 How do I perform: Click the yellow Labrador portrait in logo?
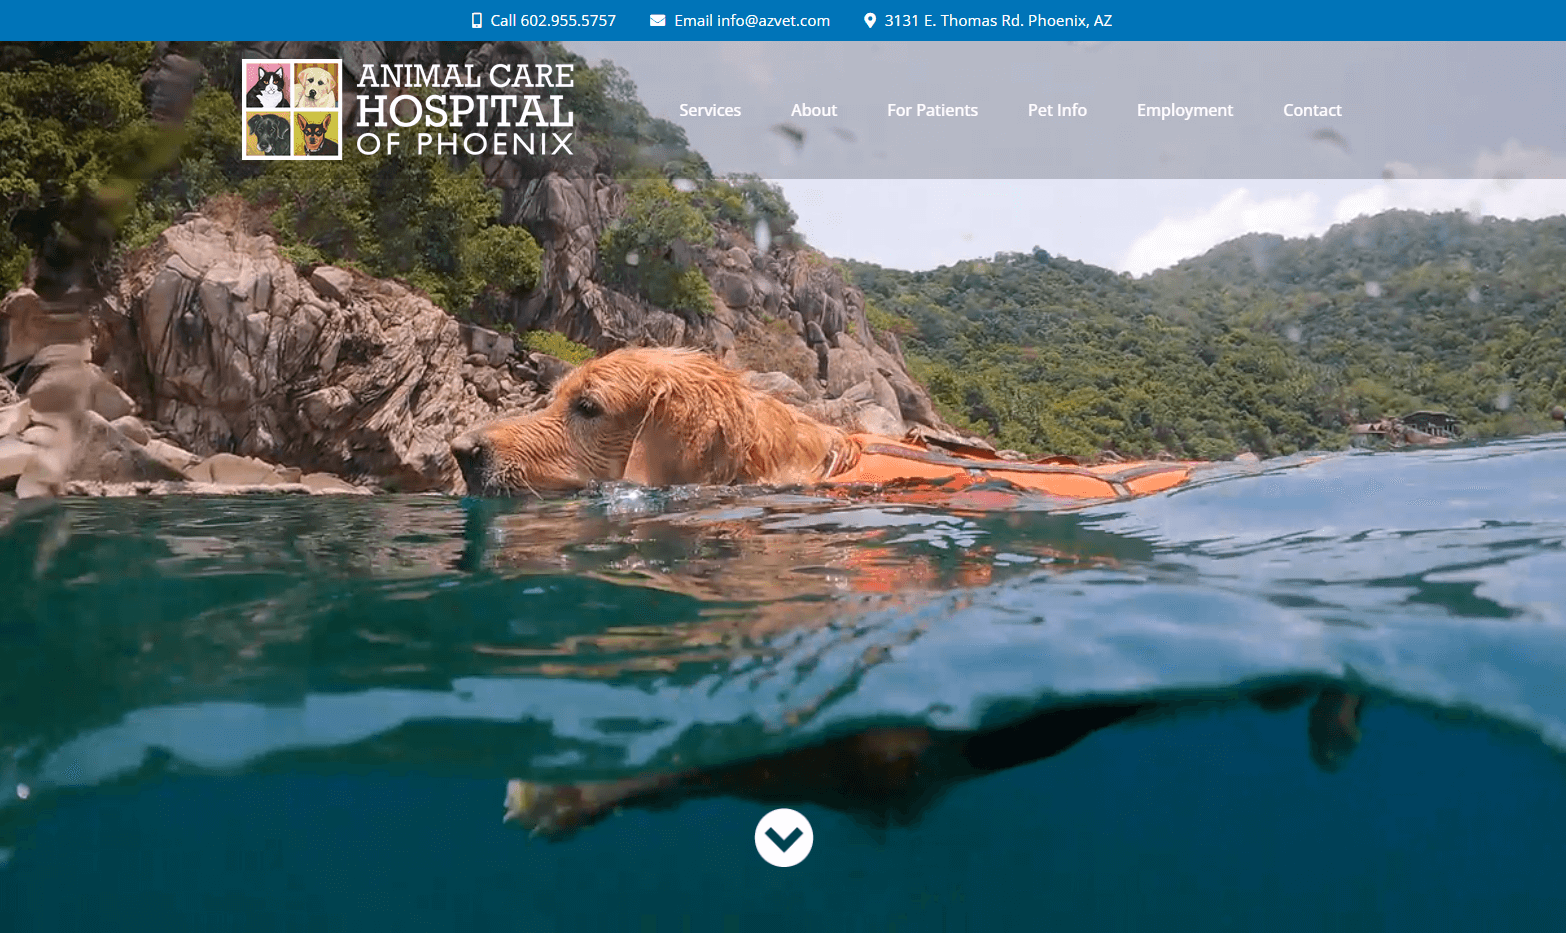point(316,86)
